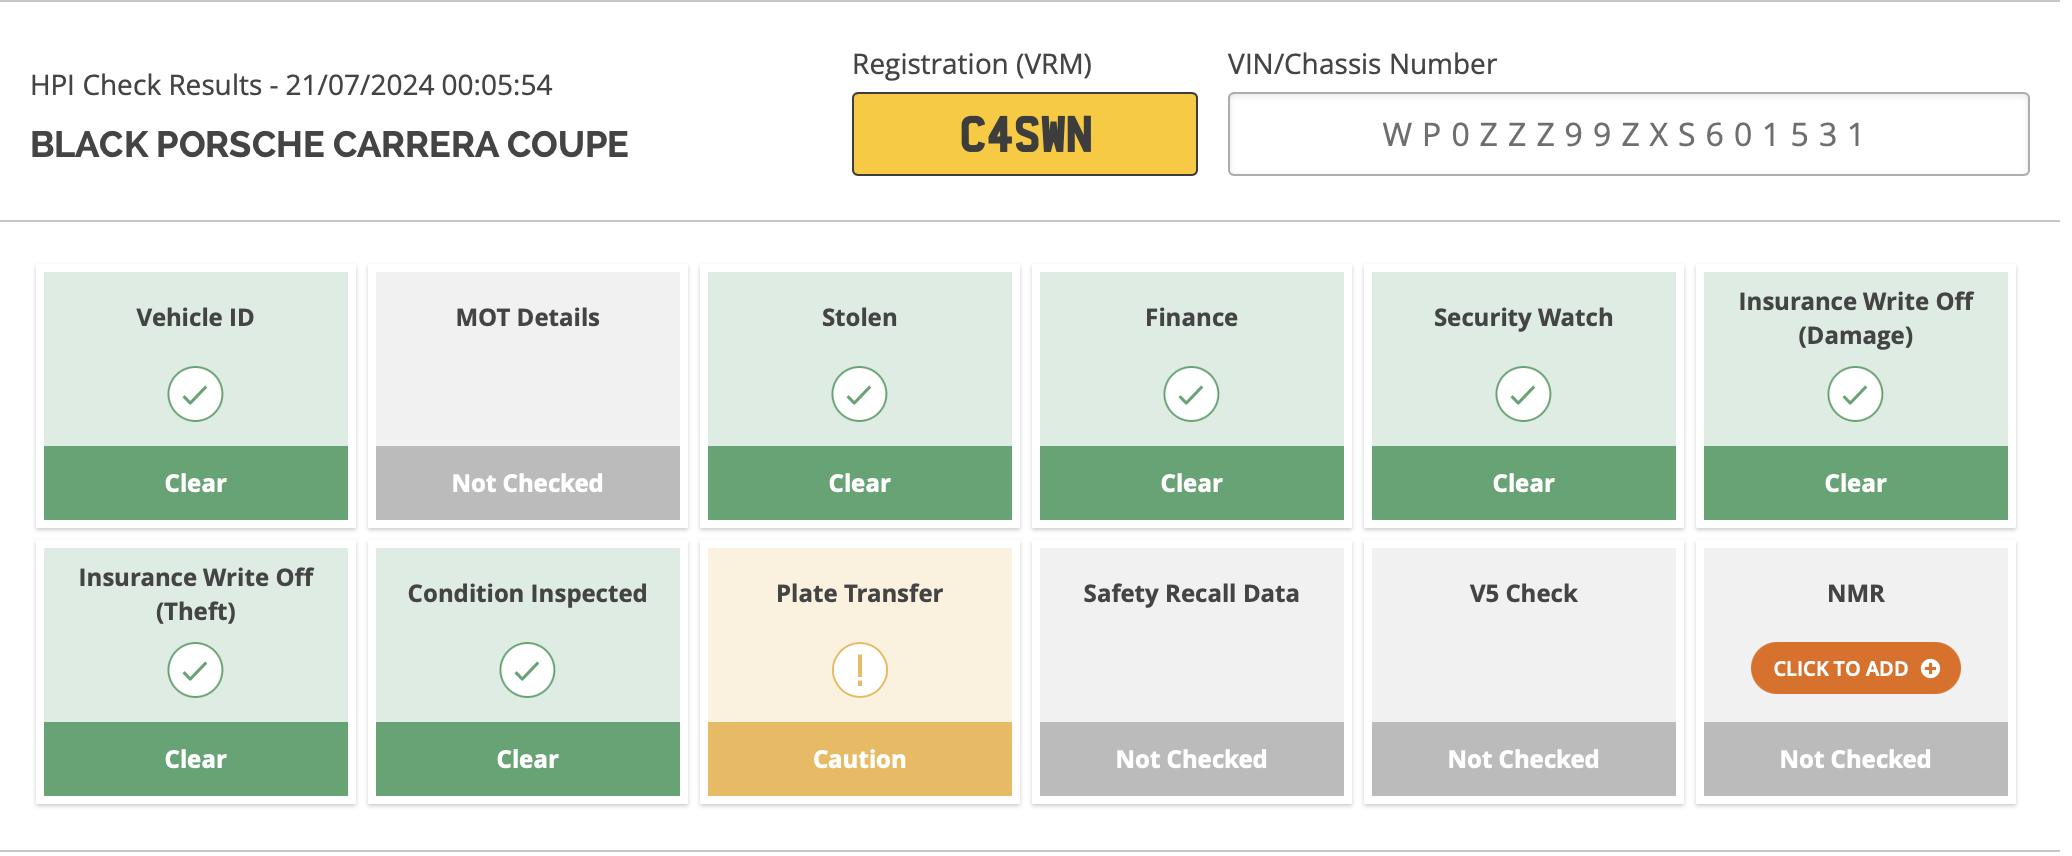This screenshot has width=2072, height=856.
Task: Click the C4SWN registration plate
Action: point(1025,134)
